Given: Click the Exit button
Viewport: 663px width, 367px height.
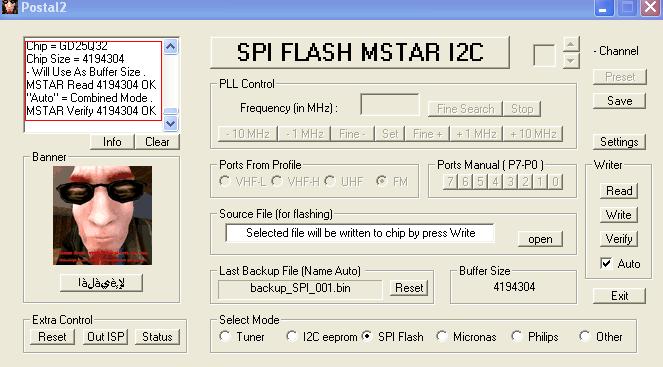Looking at the screenshot, I should pos(619,296).
